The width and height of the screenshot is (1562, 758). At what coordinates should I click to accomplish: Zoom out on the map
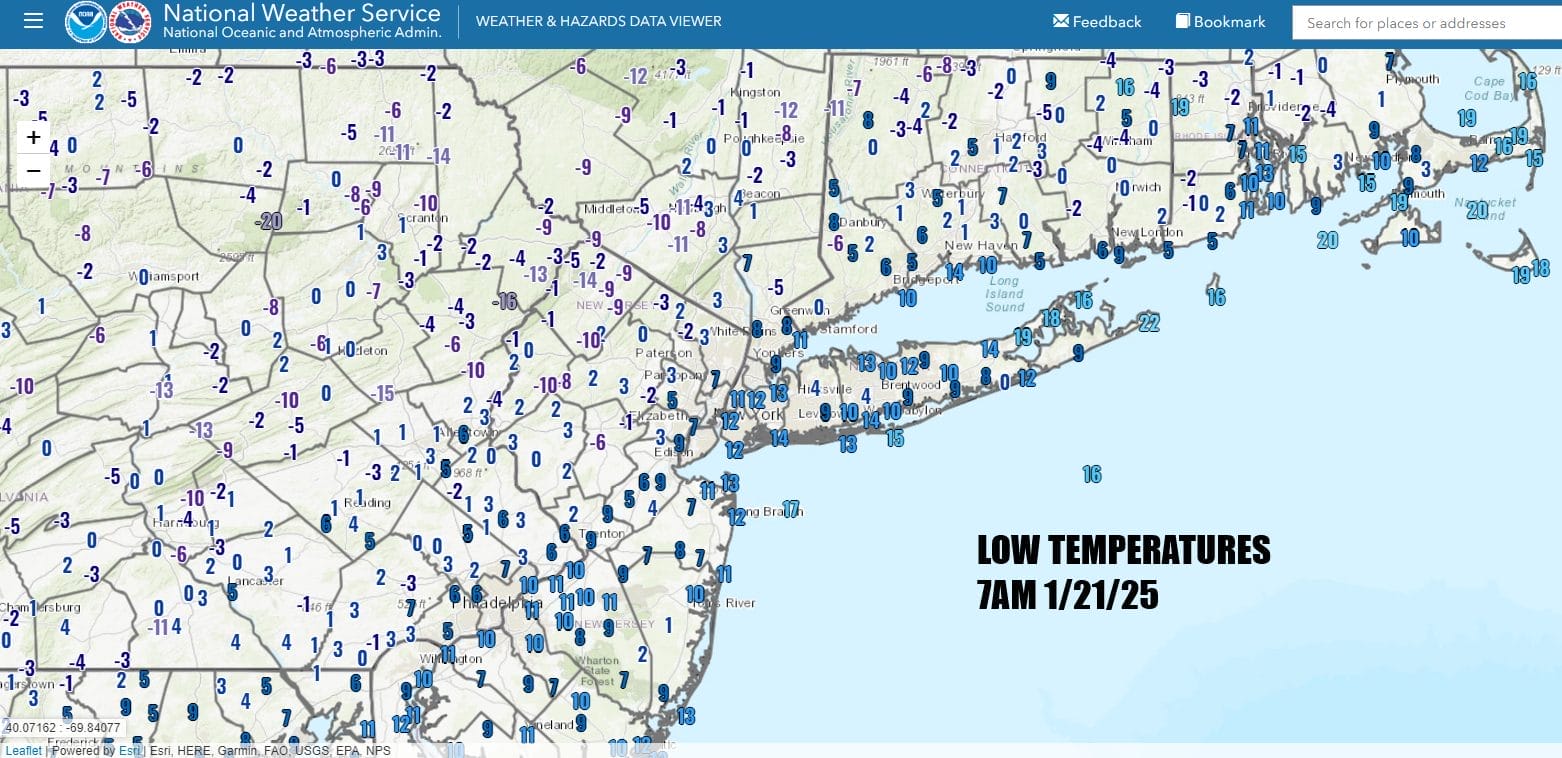(x=34, y=171)
